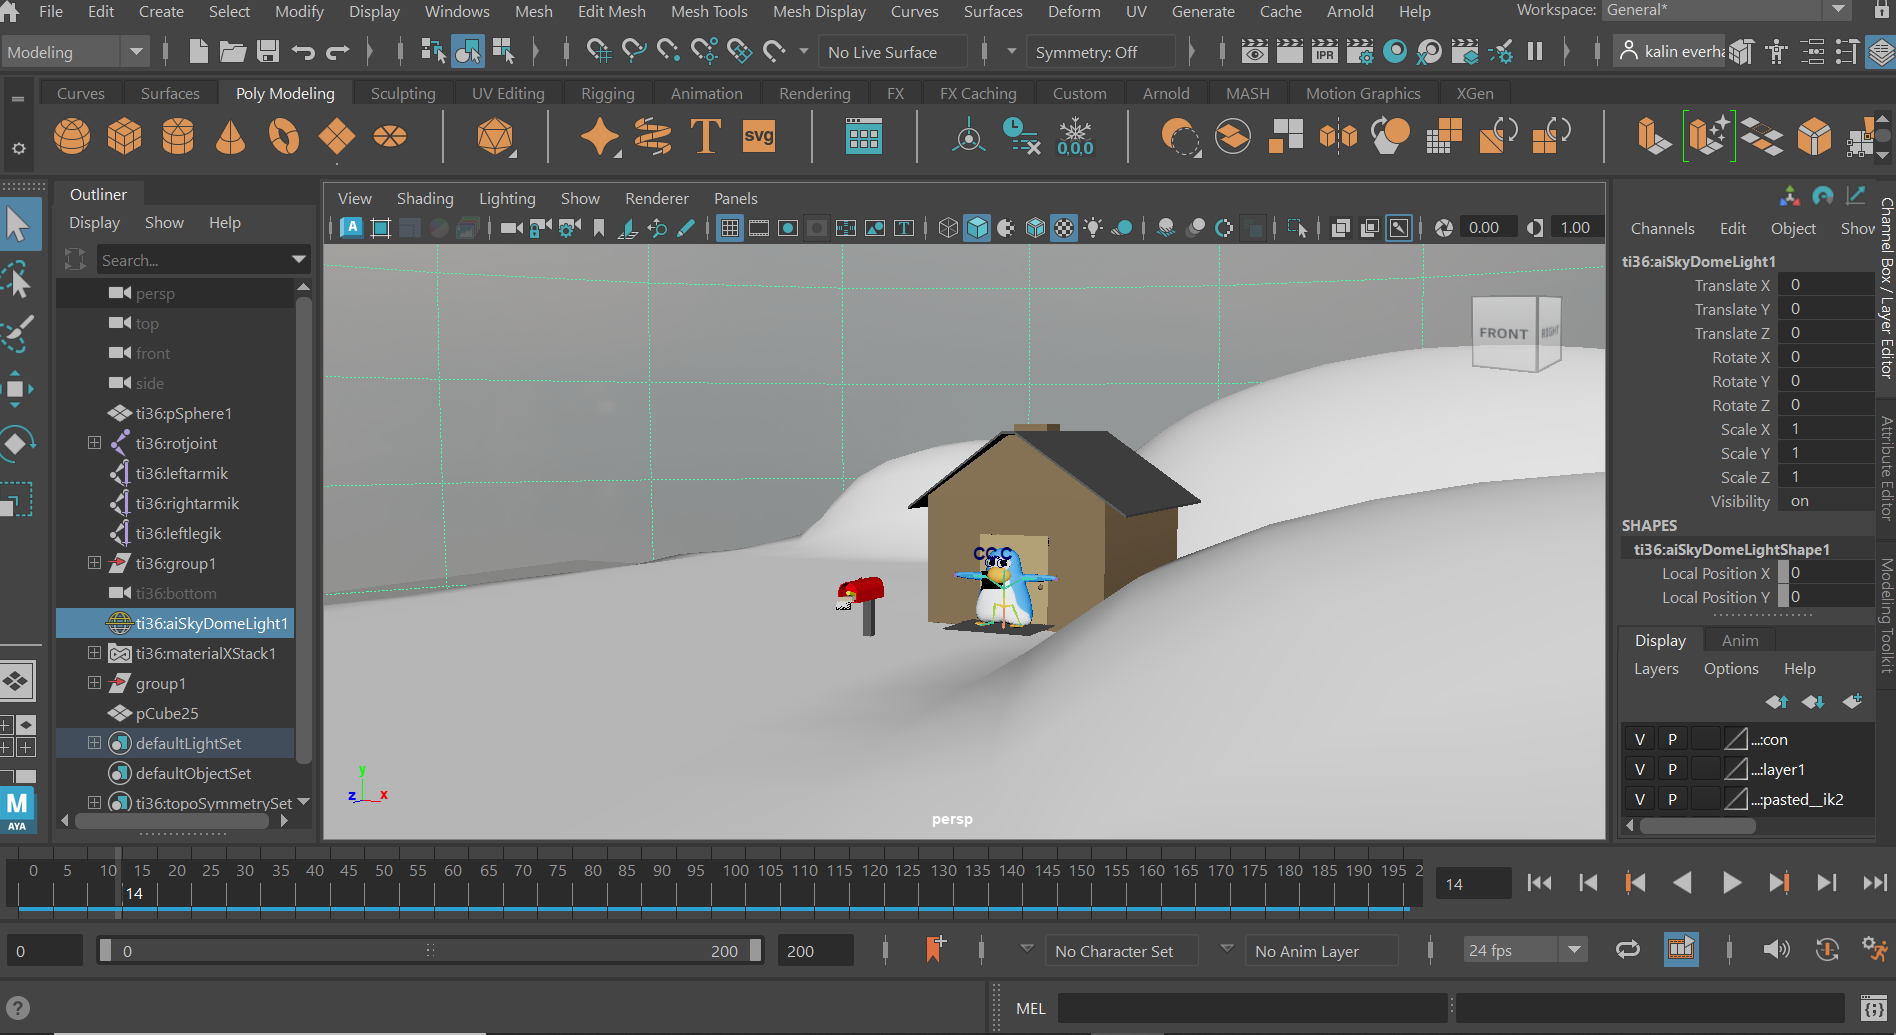The image size is (1896, 1035).
Task: Click the FRONT face of view cube
Action: (1503, 334)
